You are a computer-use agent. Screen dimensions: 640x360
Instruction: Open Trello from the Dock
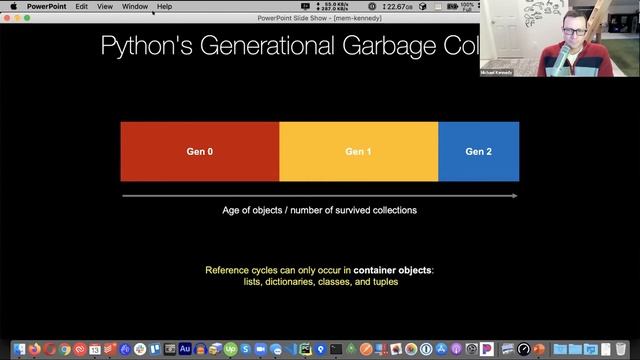(x=155, y=349)
